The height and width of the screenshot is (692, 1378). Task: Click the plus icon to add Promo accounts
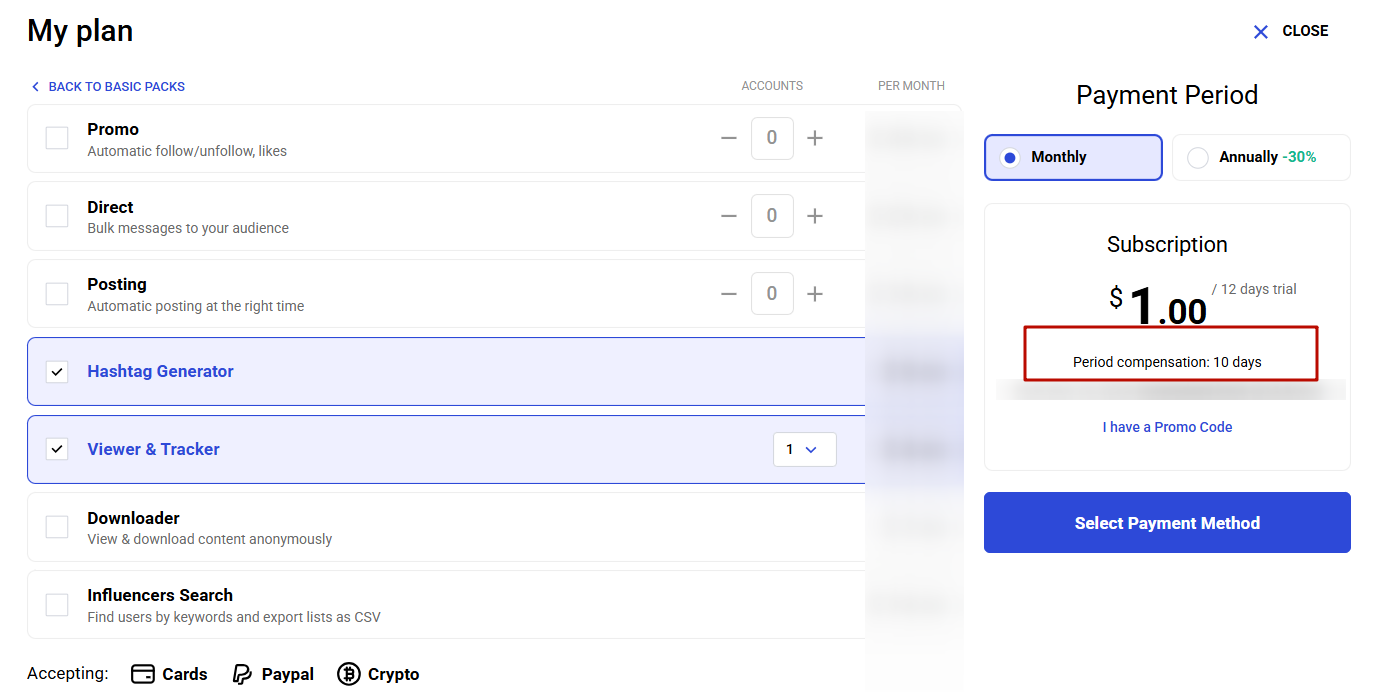pos(815,138)
